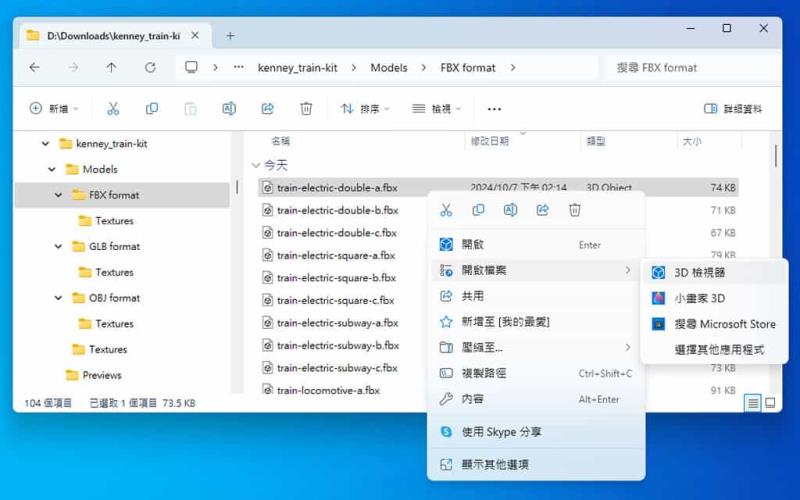800x500 pixels.
Task: Collapse the Models tree node
Action: (x=52, y=169)
